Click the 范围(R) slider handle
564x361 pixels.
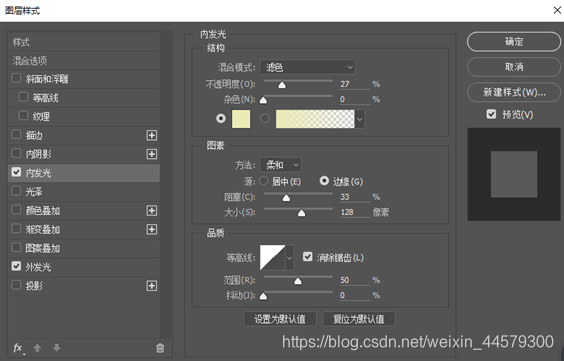coord(298,281)
